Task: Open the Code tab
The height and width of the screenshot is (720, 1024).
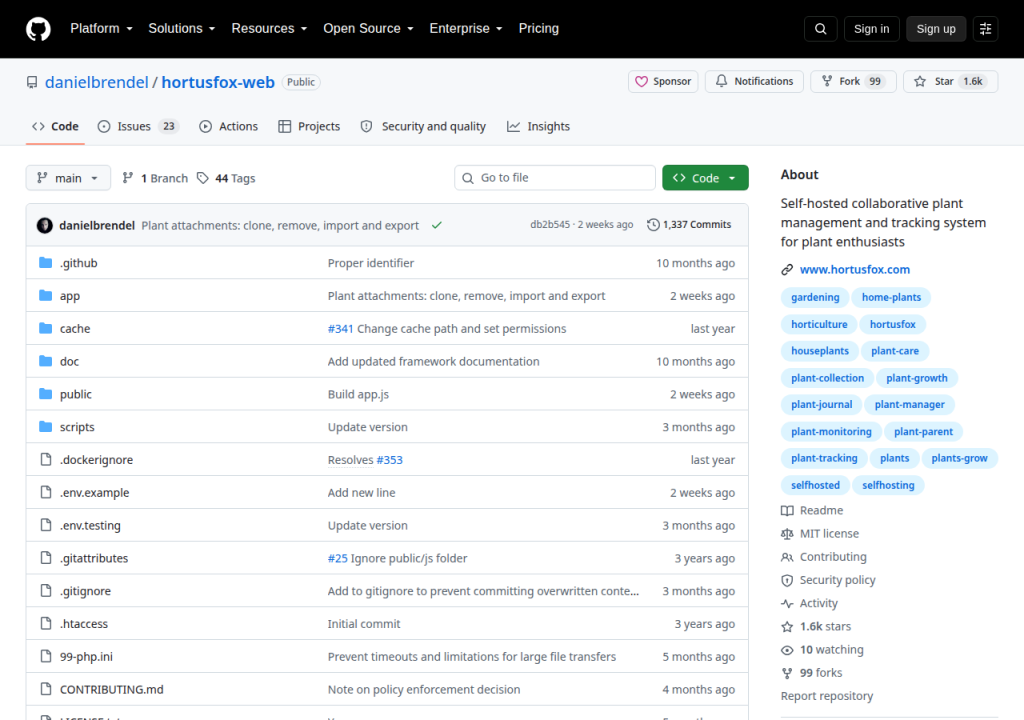Action: pos(56,127)
